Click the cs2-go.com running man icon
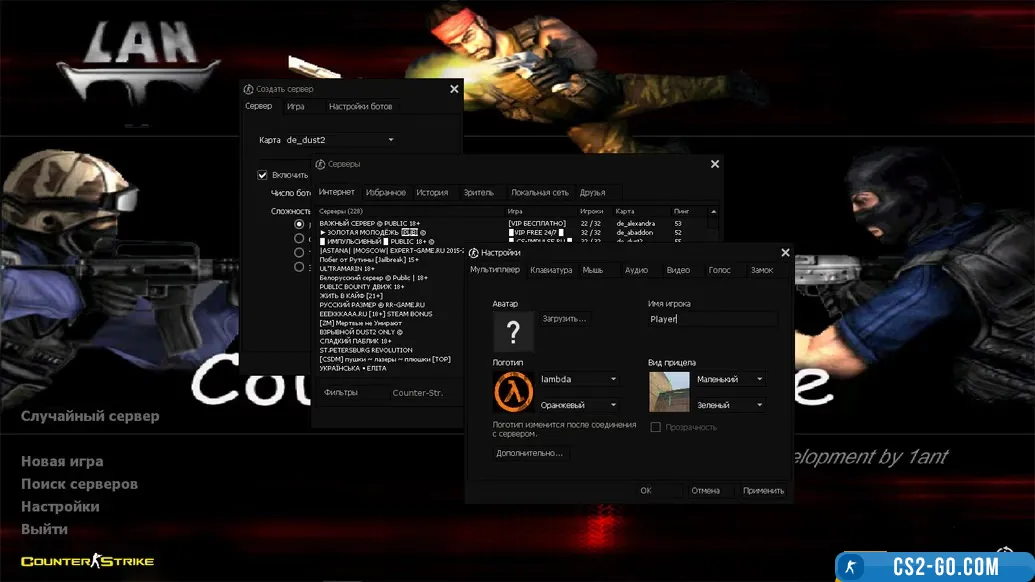Image resolution: width=1035 pixels, height=582 pixels. pos(851,566)
